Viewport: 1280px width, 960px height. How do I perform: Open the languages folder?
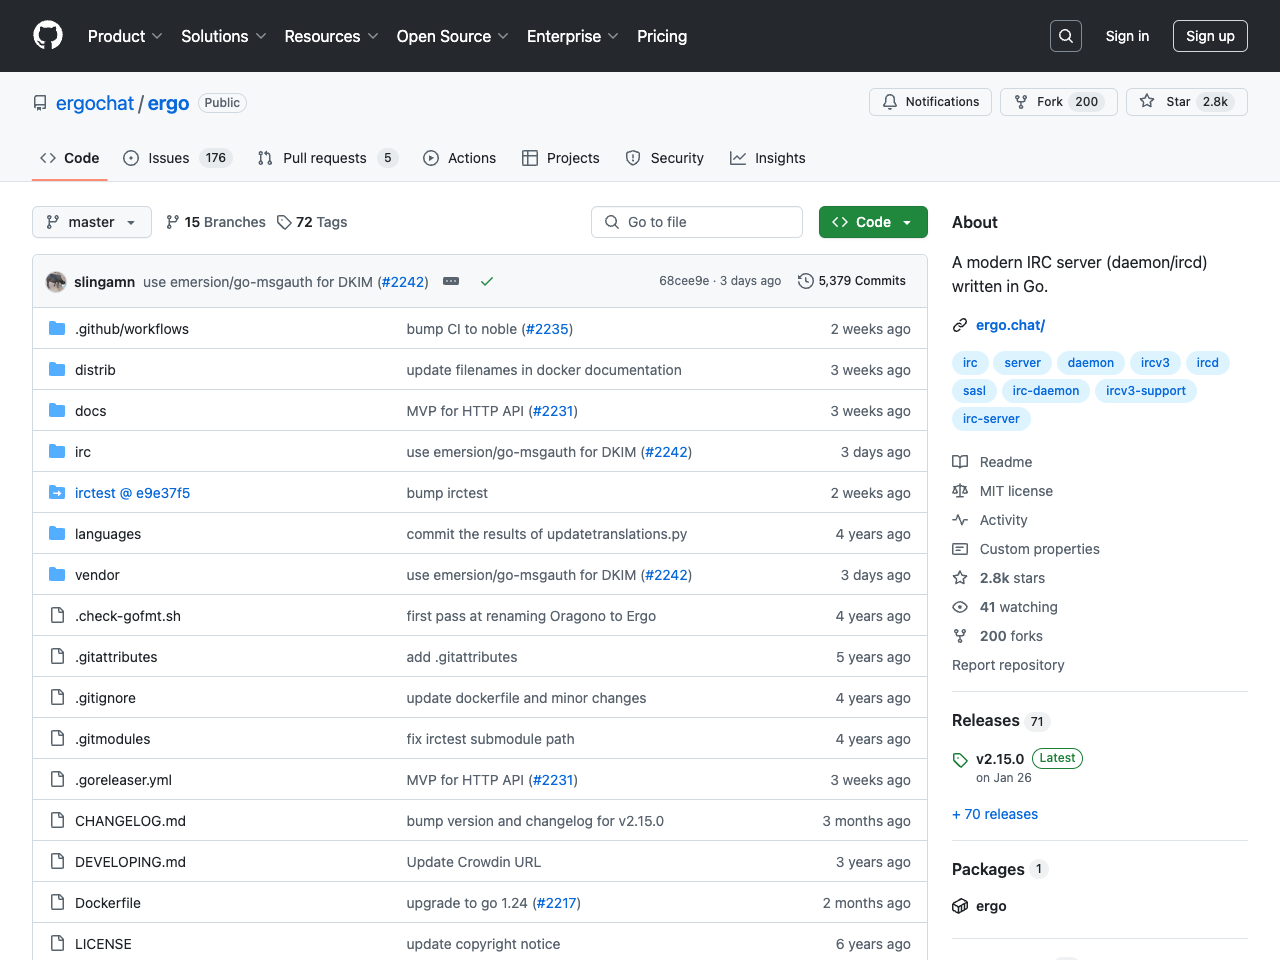pyautogui.click(x=108, y=534)
